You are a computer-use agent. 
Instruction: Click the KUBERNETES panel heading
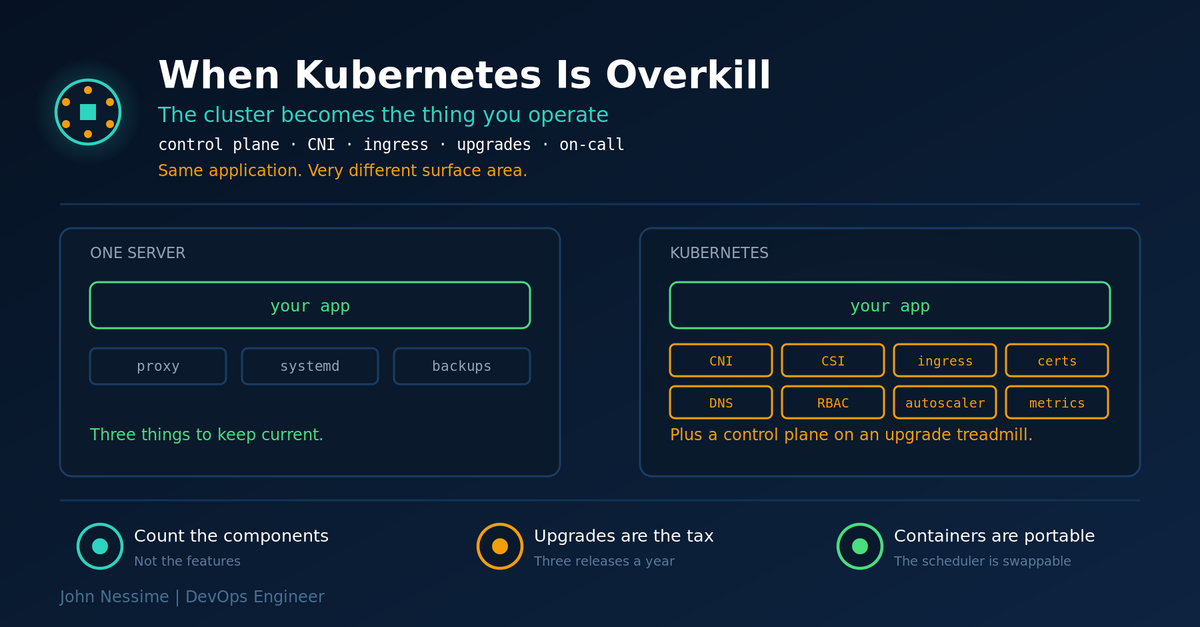click(719, 254)
